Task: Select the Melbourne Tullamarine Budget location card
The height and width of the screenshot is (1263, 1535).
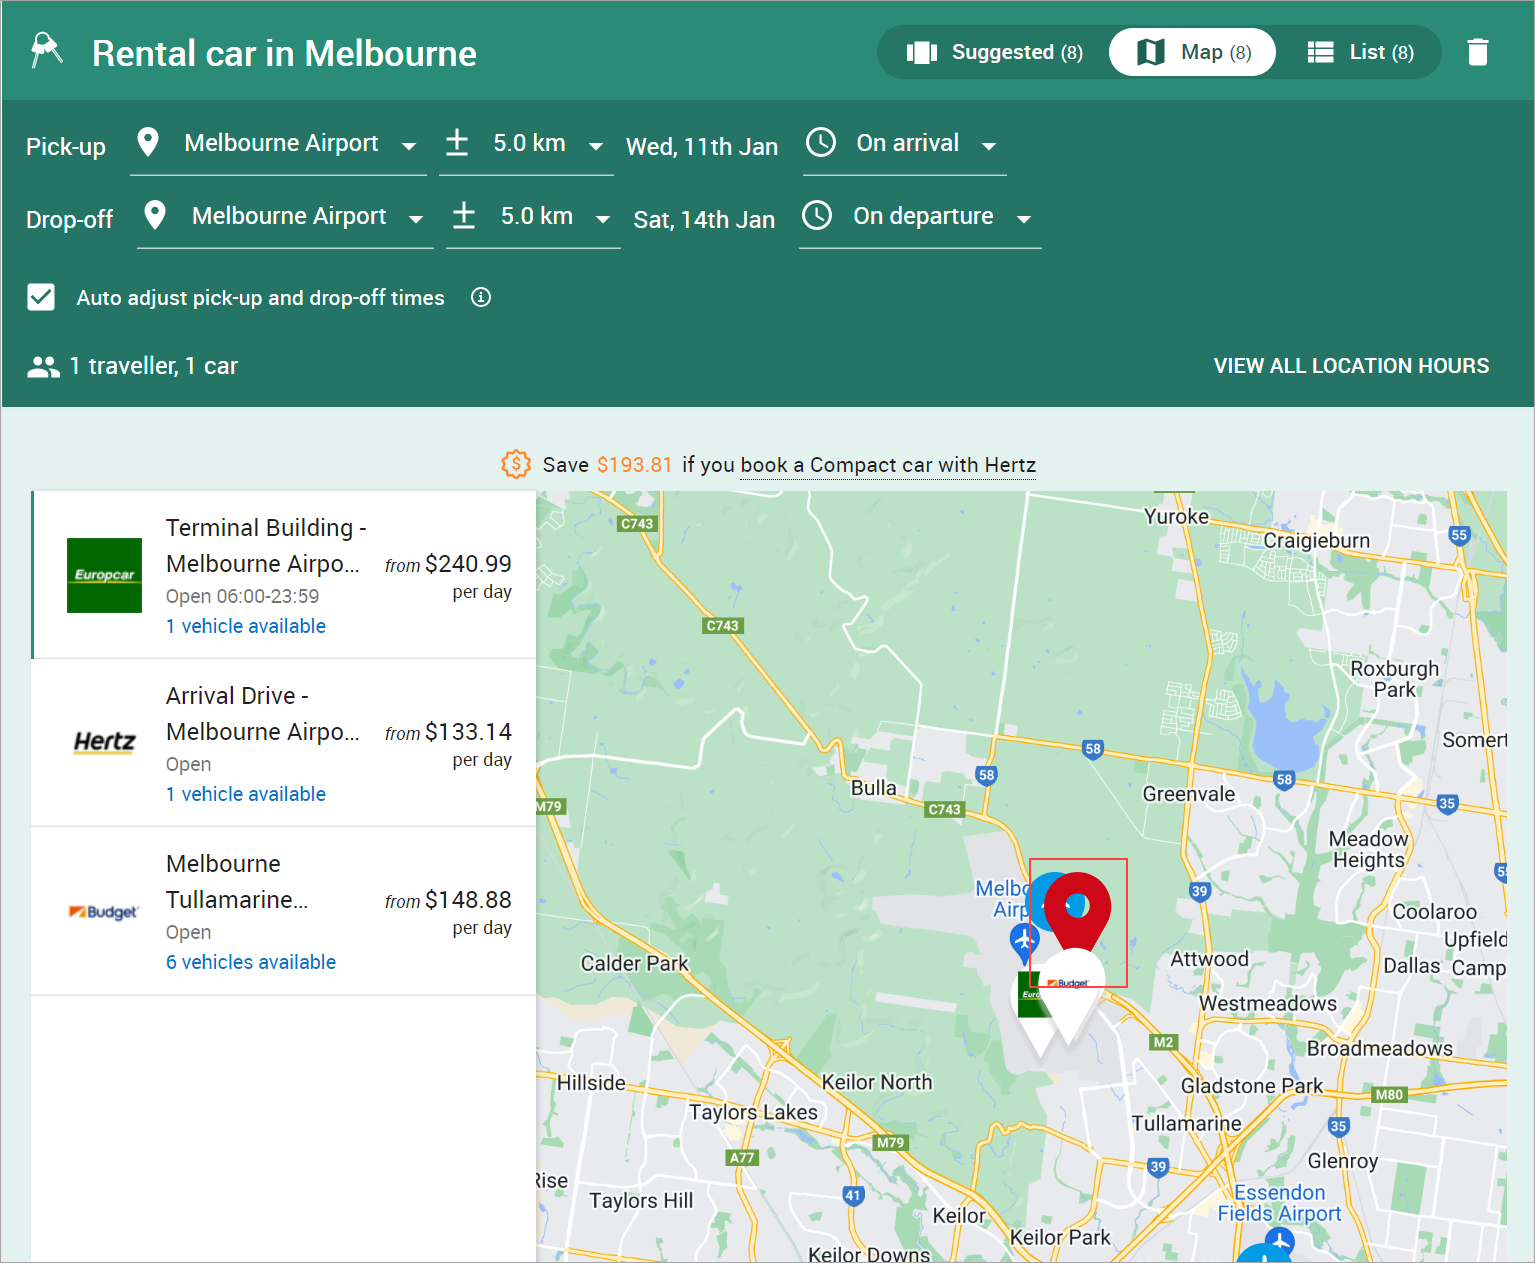Action: pyautogui.click(x=284, y=911)
